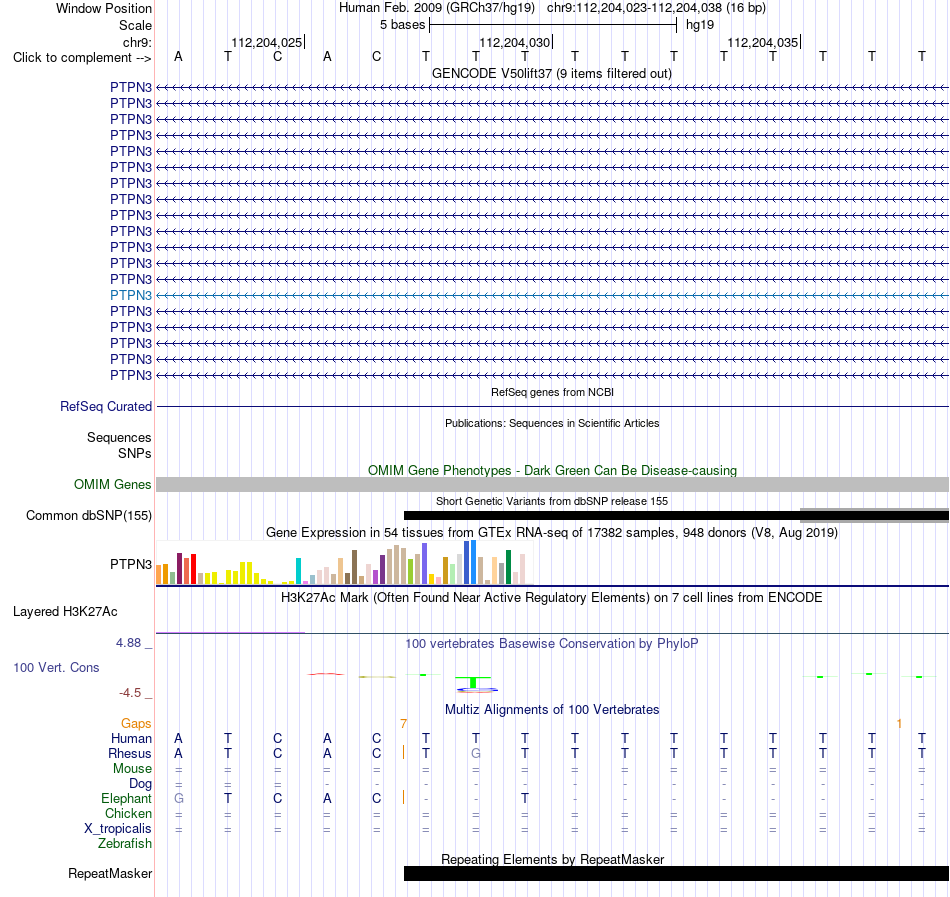Click the 'Rhesus' alignment row label
950x897 pixels.
(130, 753)
